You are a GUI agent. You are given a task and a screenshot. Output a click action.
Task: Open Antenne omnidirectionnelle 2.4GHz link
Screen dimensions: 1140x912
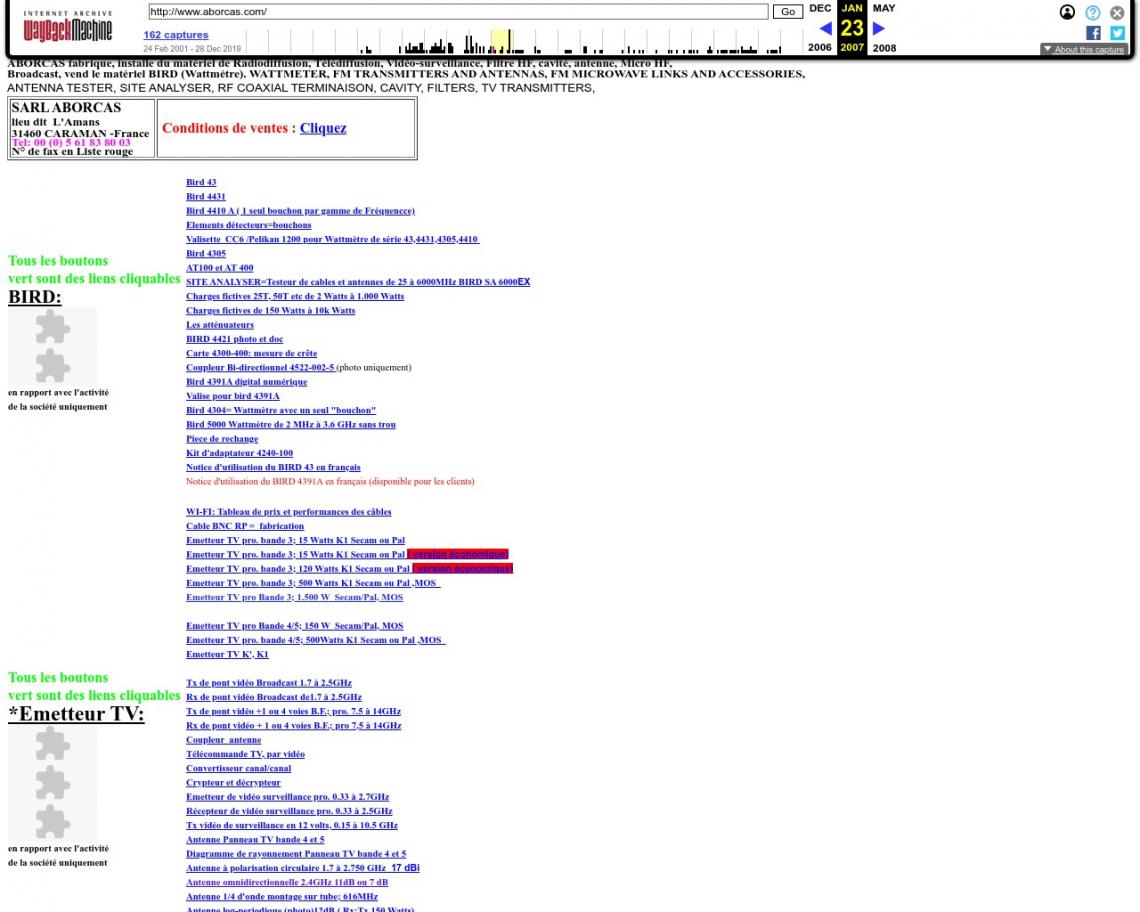pyautogui.click(x=287, y=883)
